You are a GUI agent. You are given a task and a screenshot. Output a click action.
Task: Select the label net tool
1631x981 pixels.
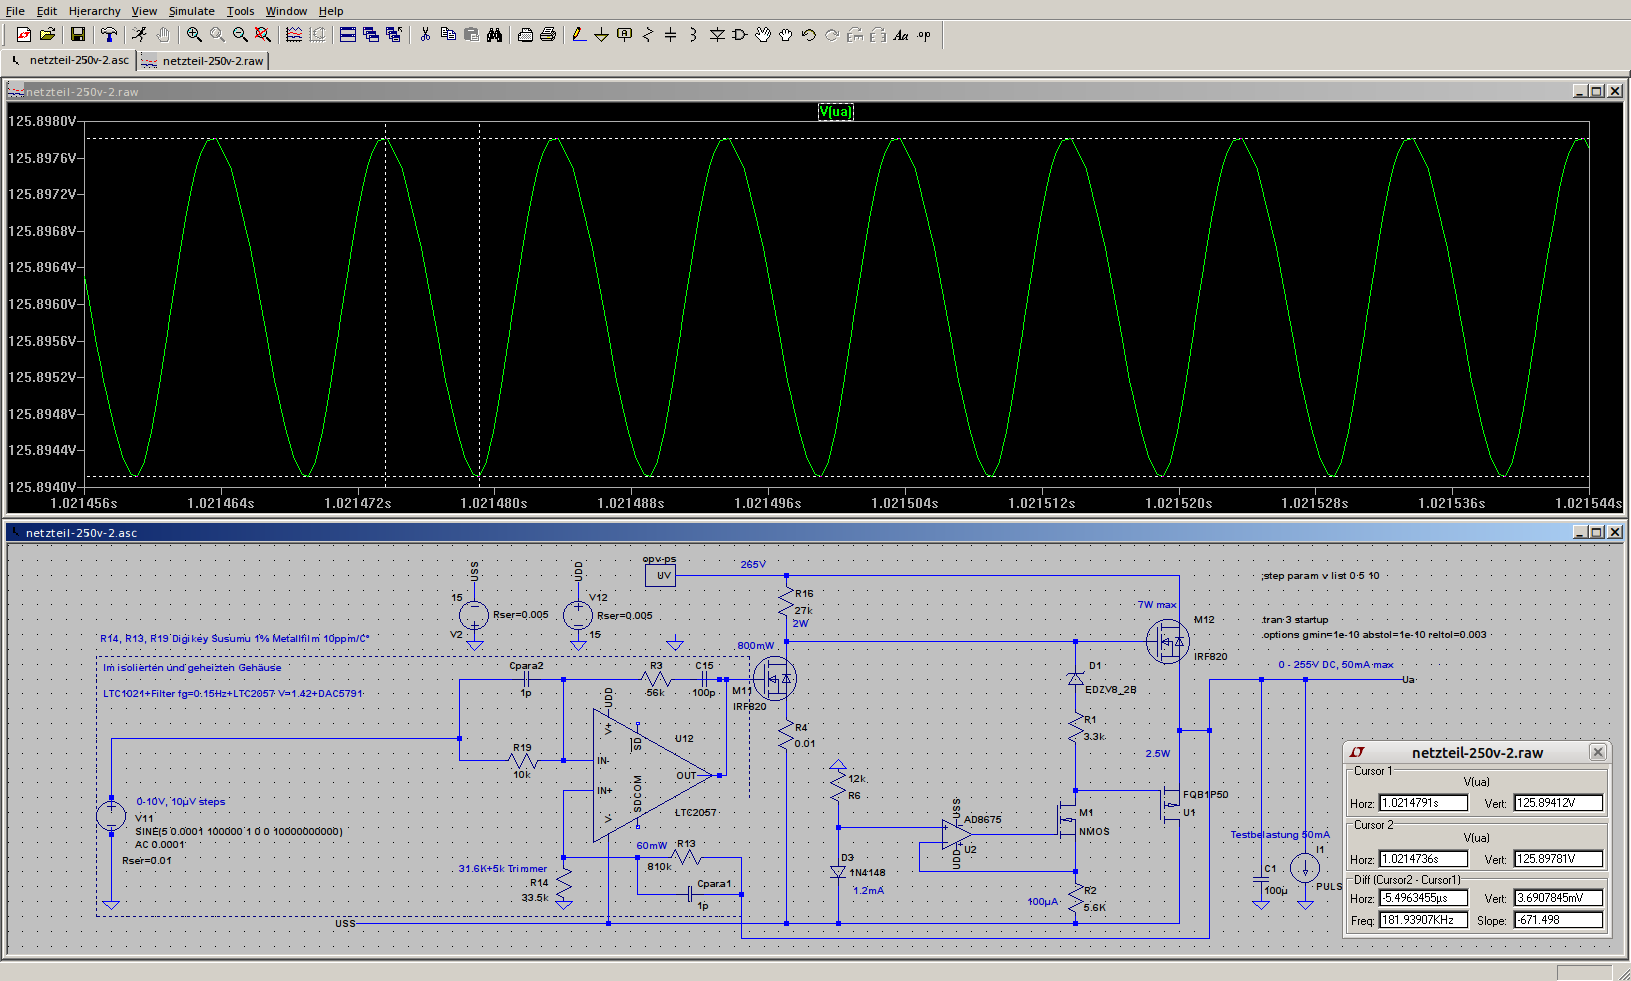click(625, 35)
